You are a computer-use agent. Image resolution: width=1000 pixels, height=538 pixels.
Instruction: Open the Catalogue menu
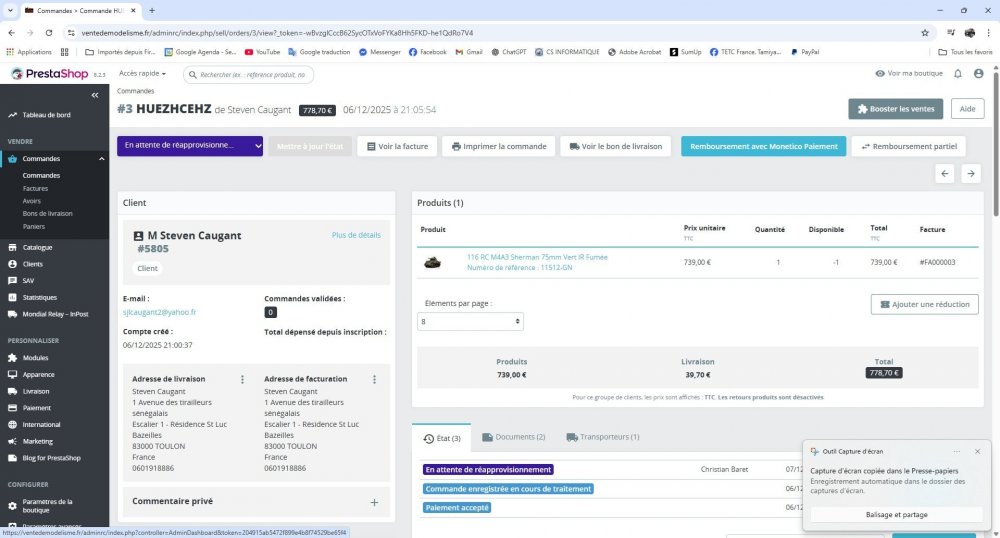click(x=37, y=247)
